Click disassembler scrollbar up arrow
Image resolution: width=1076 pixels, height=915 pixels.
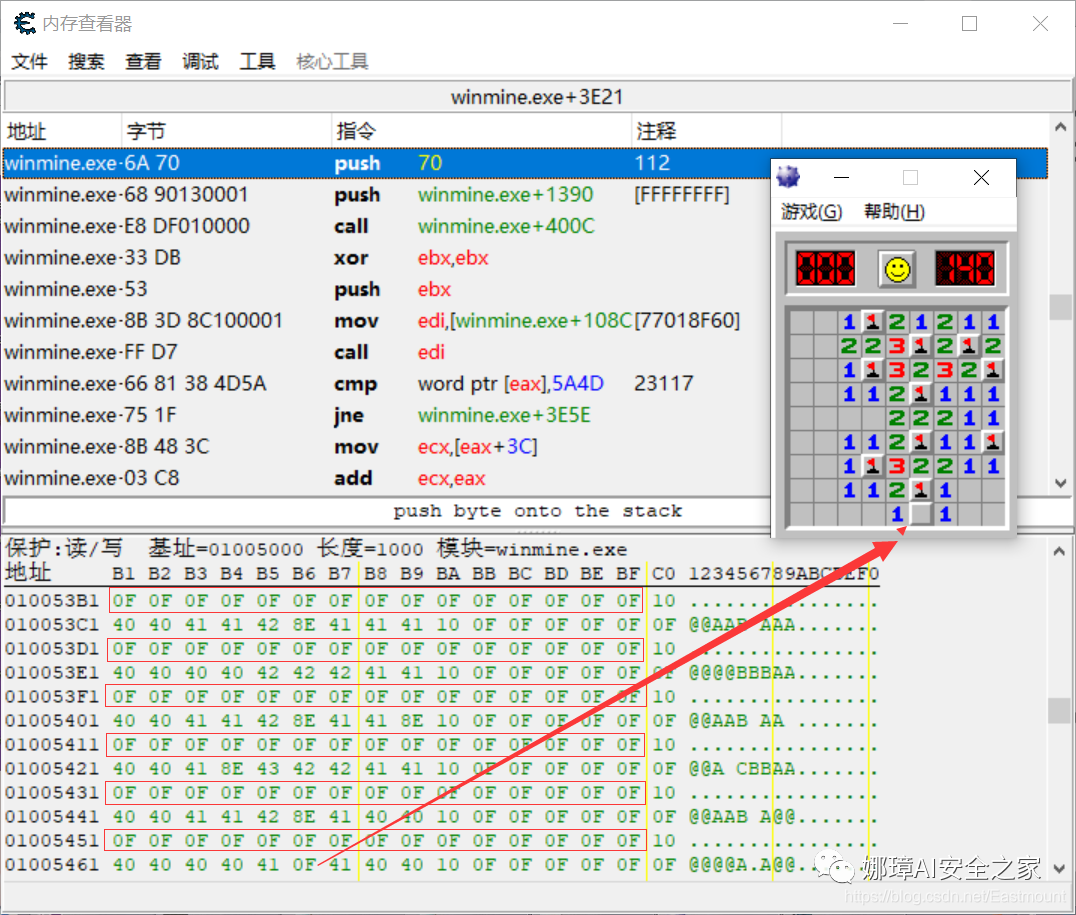1060,127
